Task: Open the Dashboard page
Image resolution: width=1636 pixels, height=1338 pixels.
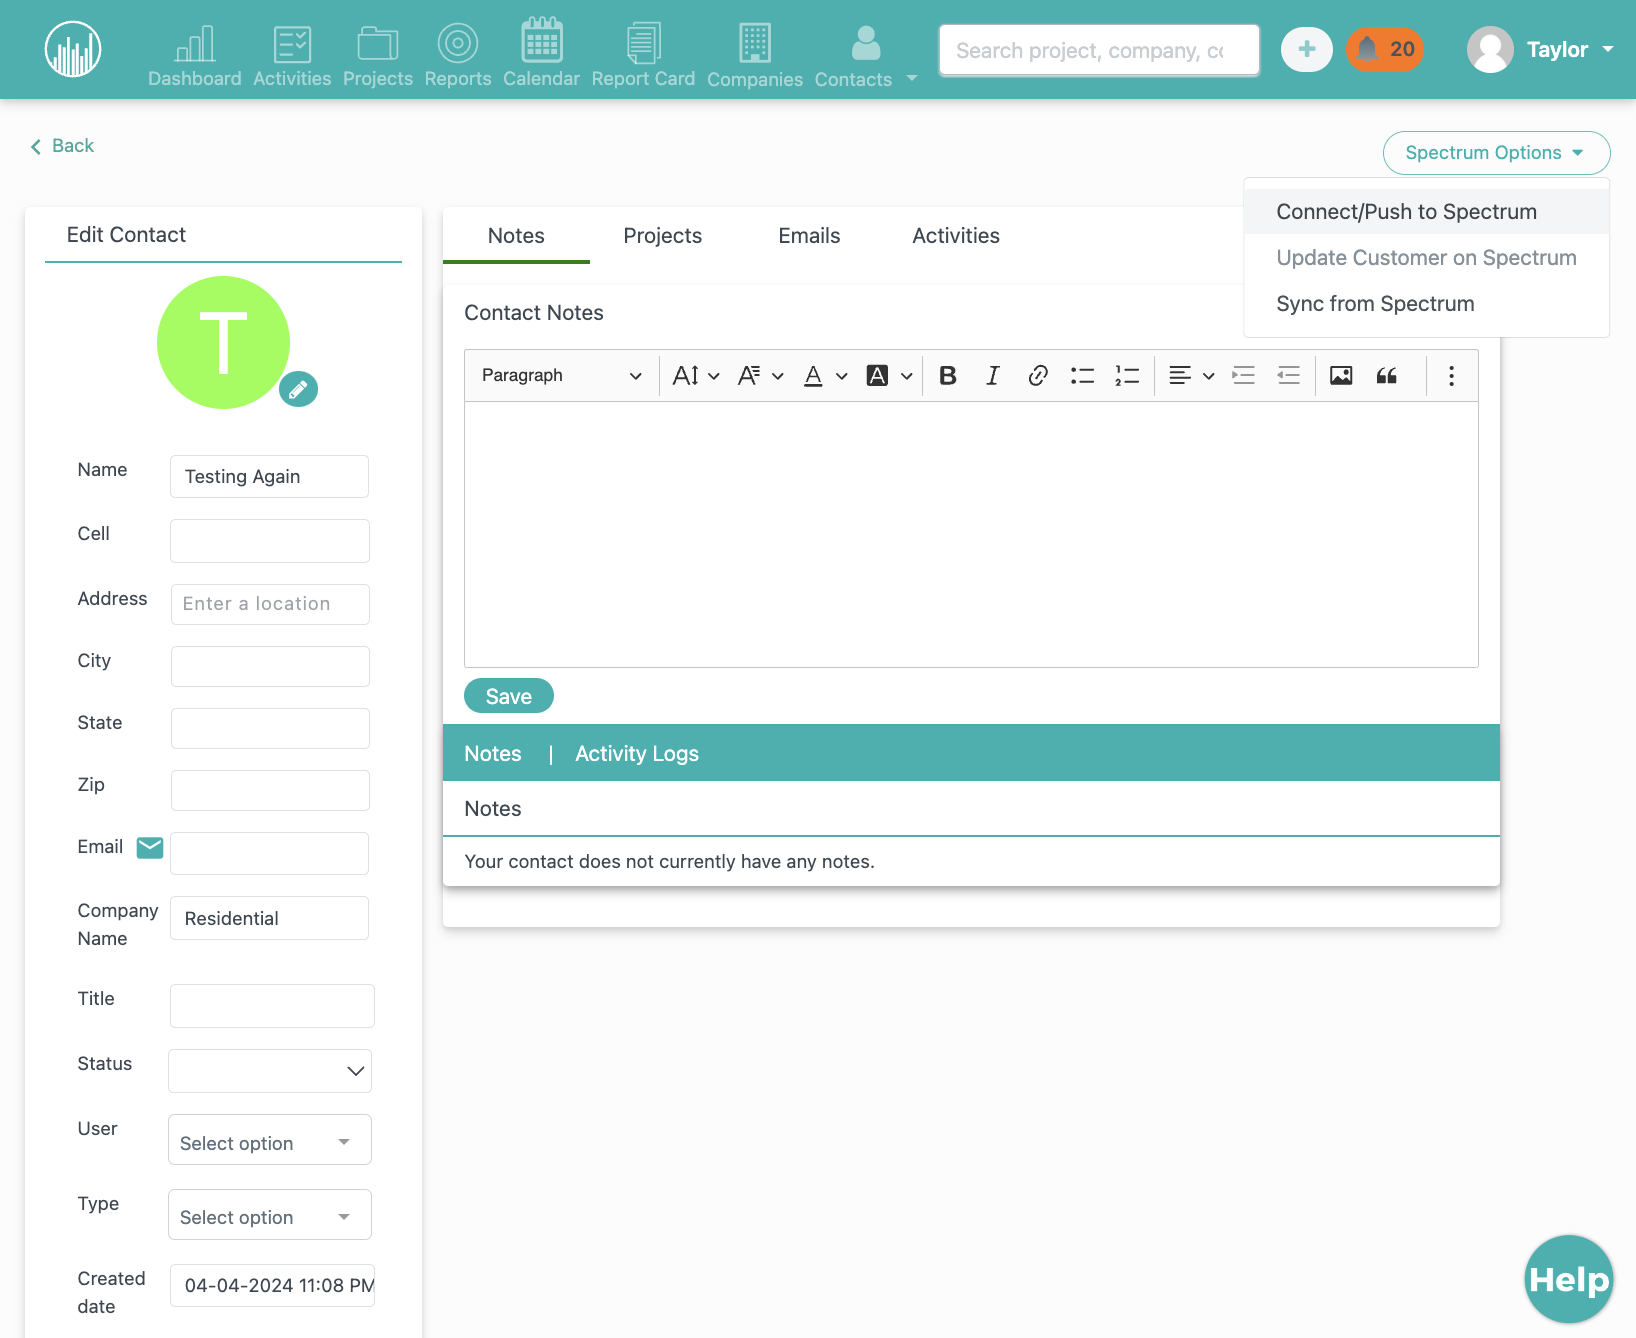Action: click(x=195, y=57)
